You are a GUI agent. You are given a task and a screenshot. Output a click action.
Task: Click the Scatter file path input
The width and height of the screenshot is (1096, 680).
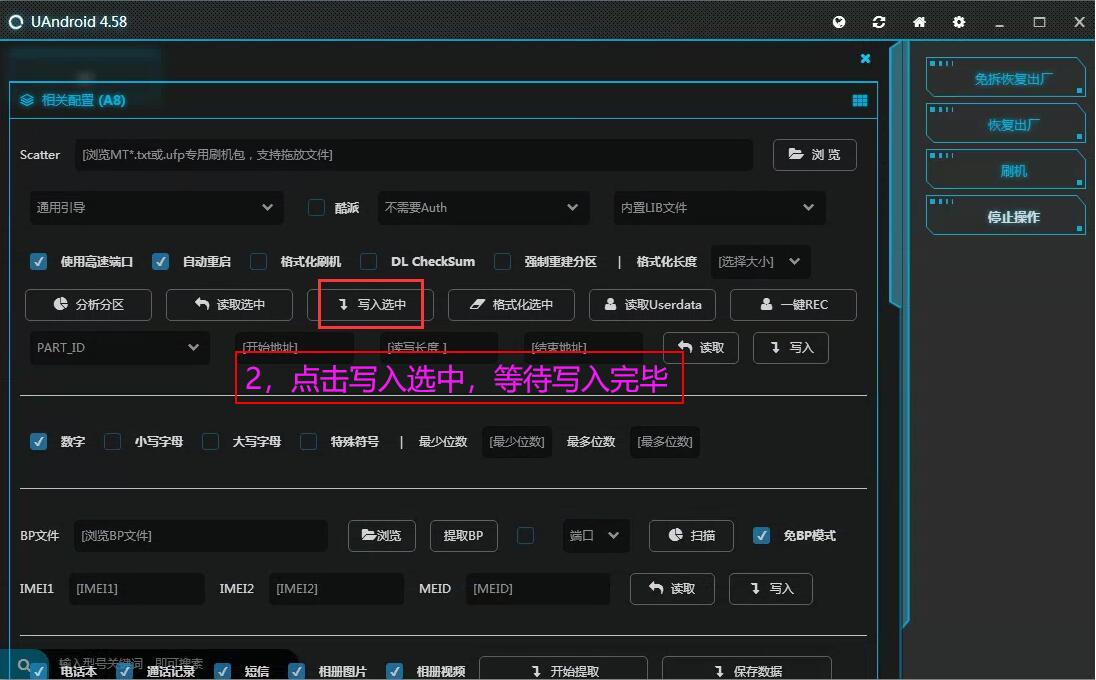pyautogui.click(x=414, y=154)
